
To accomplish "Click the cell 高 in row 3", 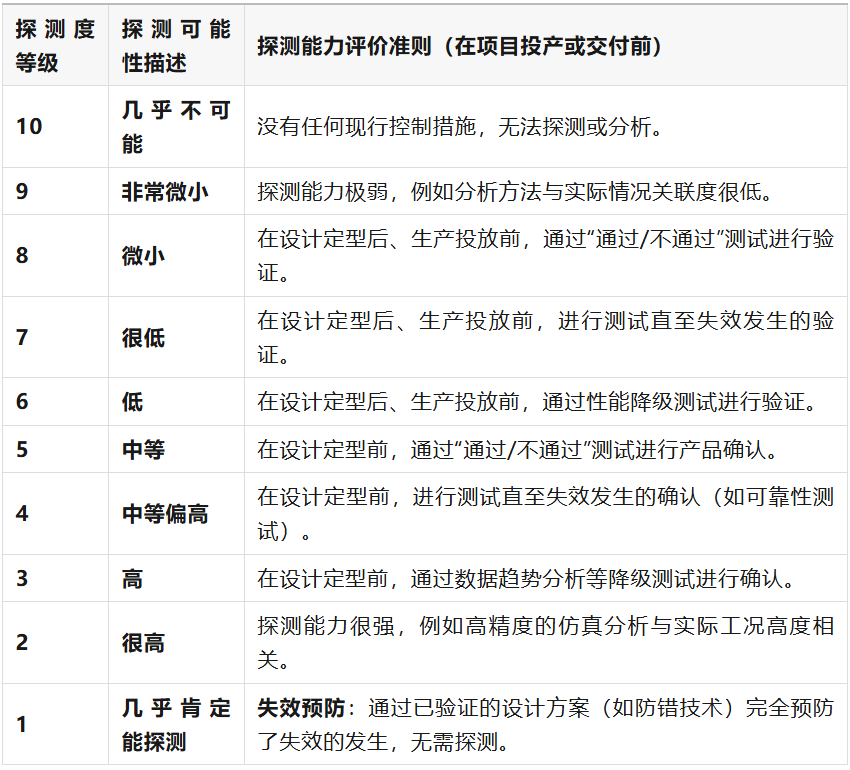I will (x=176, y=579).
